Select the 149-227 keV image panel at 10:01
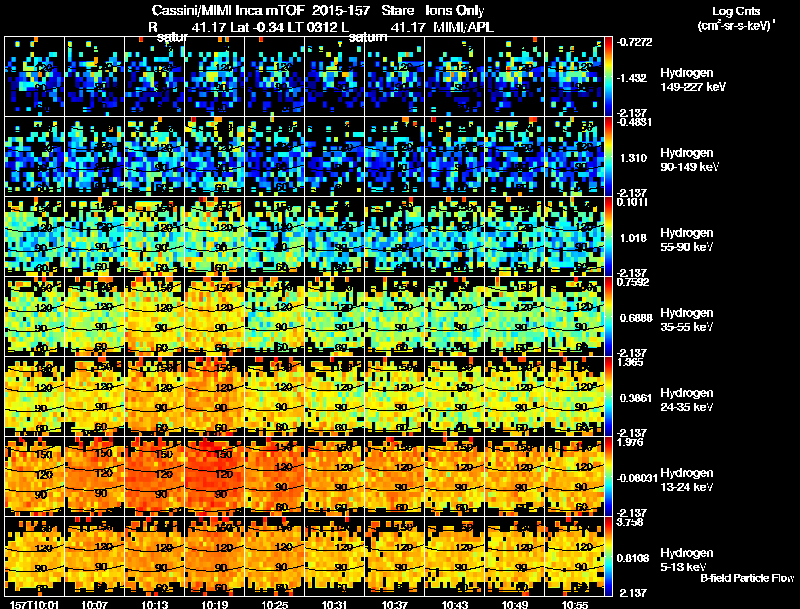 pos(34,77)
